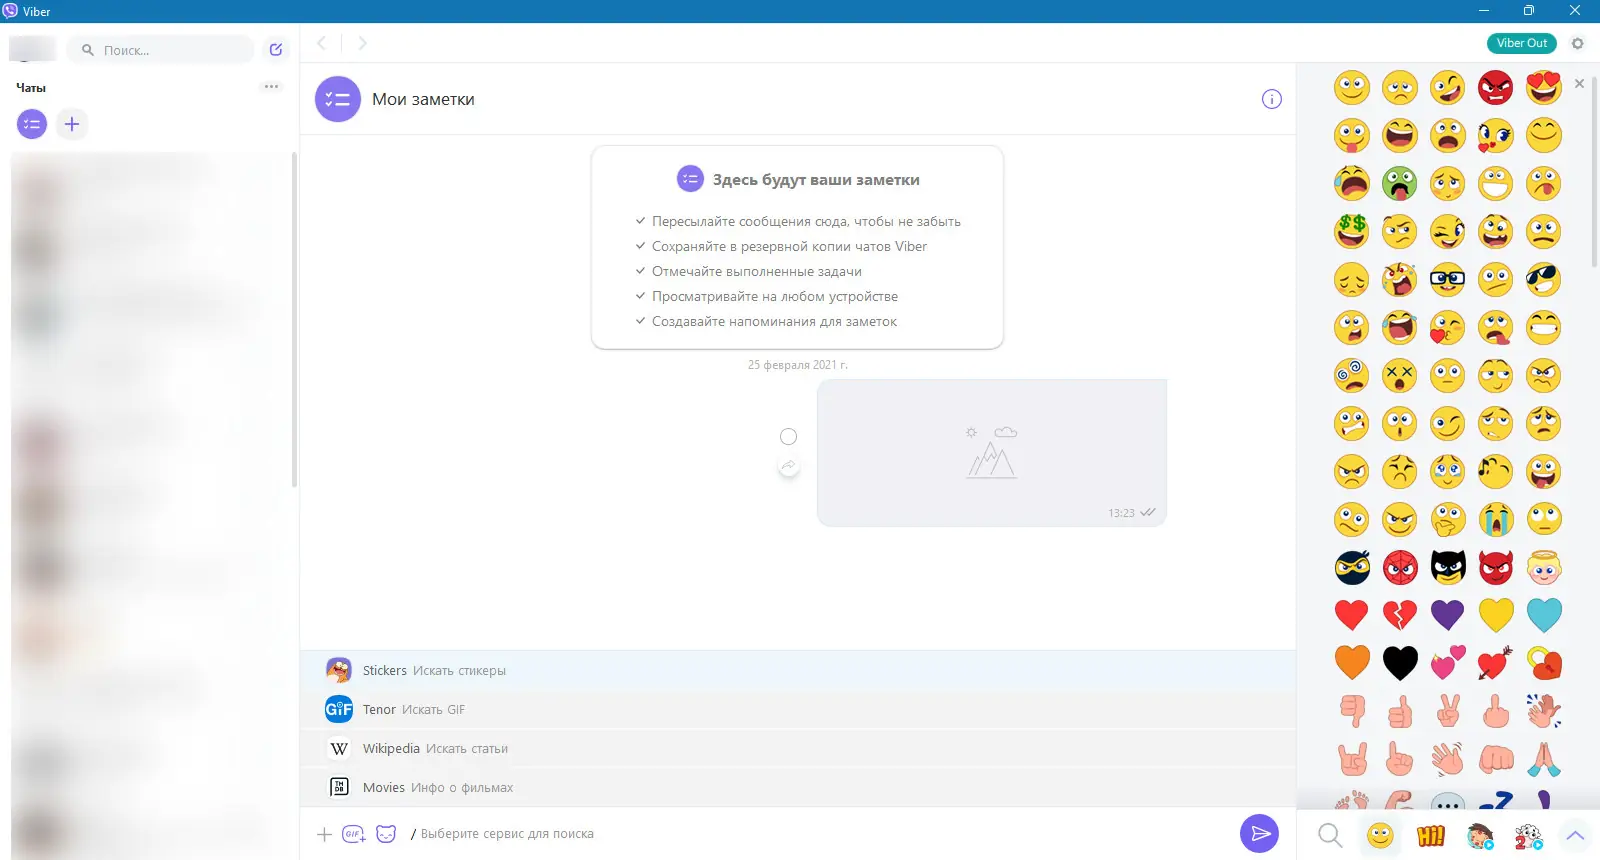Click the forward arrow beside the image message
The width and height of the screenshot is (1600, 860).
[x=789, y=466]
